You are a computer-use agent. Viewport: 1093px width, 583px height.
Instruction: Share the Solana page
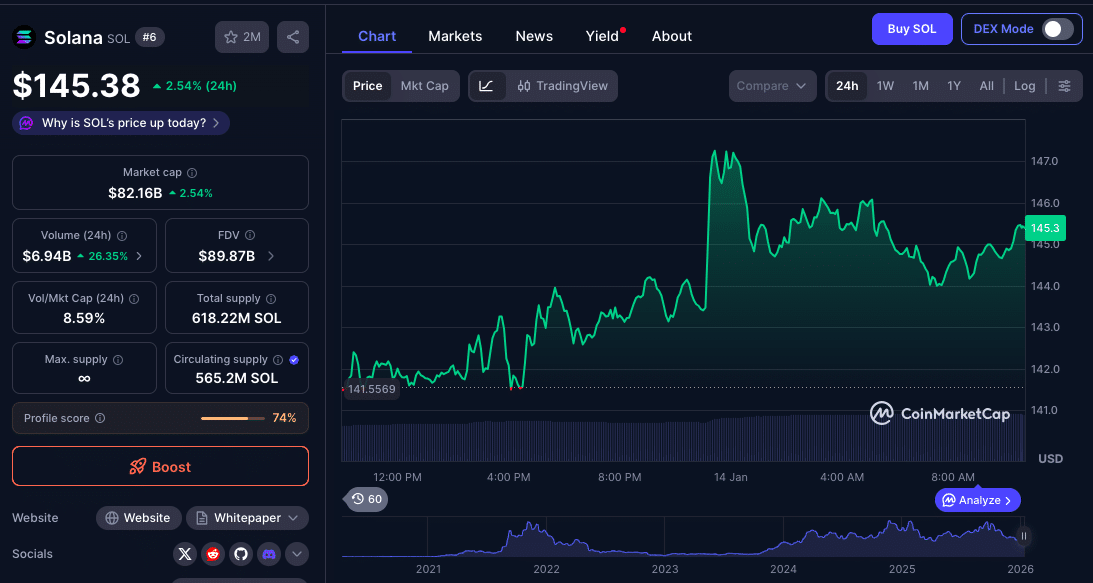292,36
